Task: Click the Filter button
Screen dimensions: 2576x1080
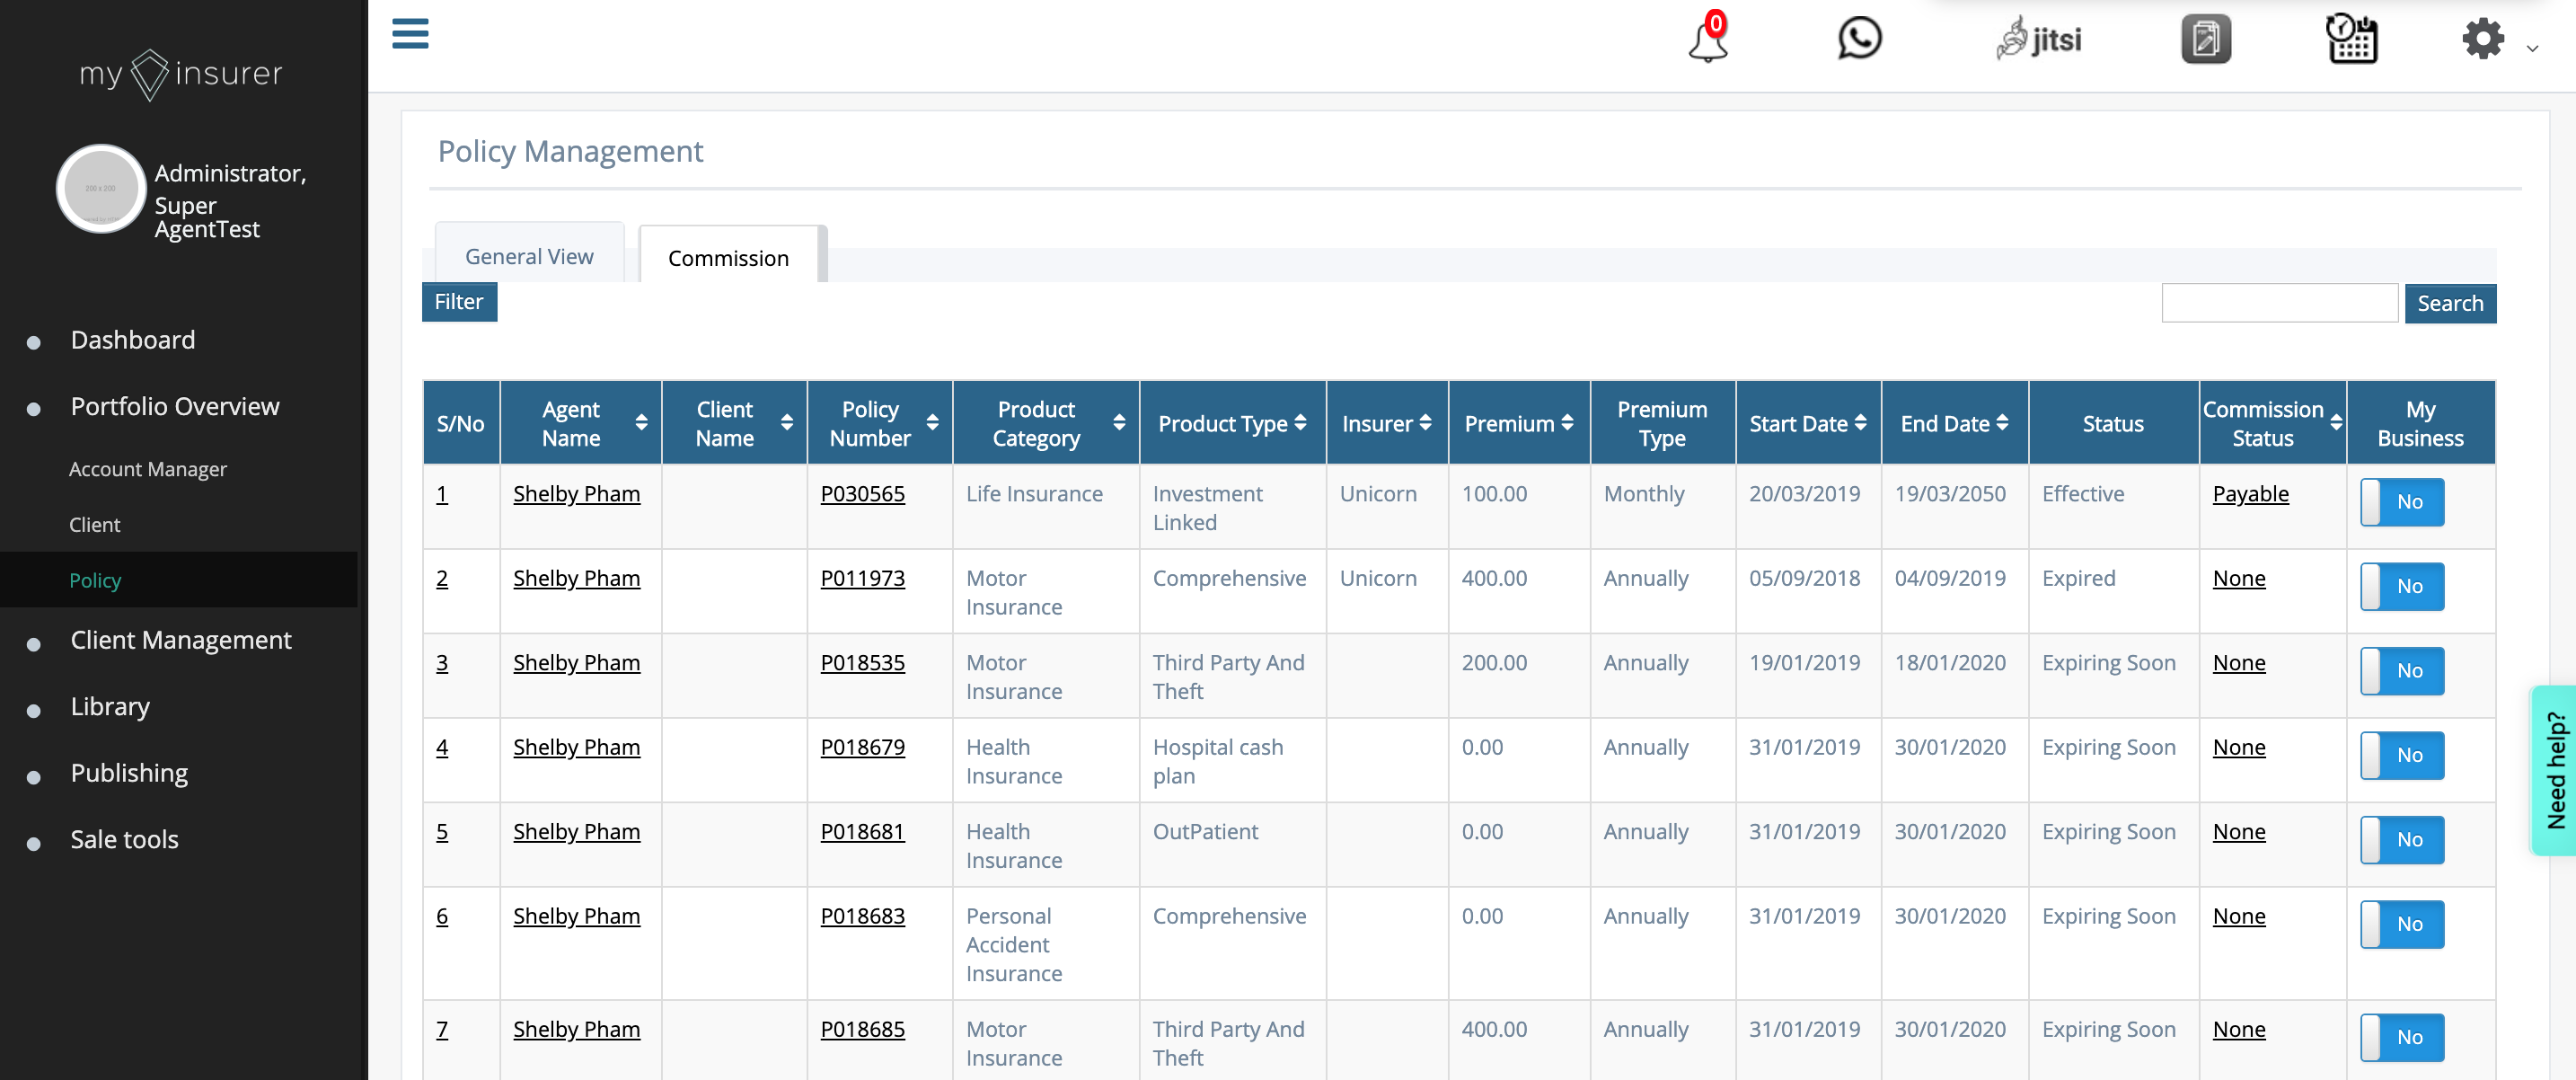Action: coord(459,302)
